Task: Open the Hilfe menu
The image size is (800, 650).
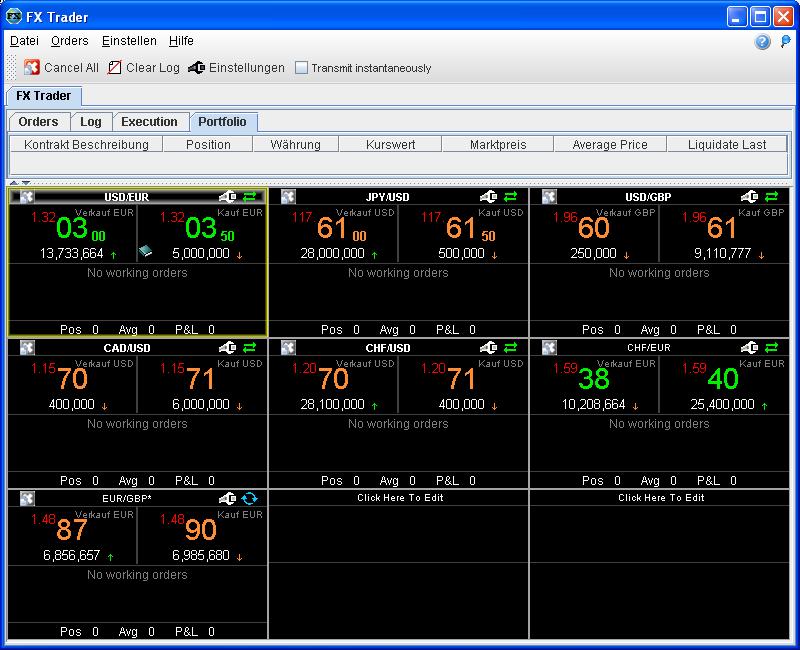Action: pyautogui.click(x=181, y=41)
